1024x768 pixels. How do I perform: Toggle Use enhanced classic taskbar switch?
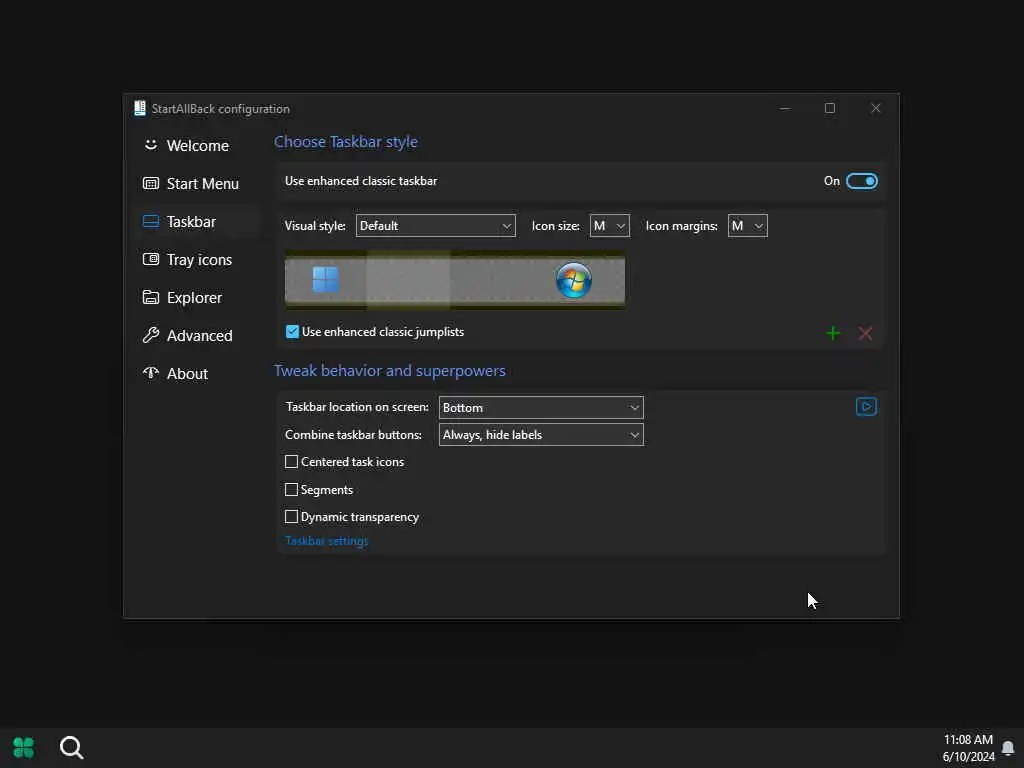pos(861,181)
